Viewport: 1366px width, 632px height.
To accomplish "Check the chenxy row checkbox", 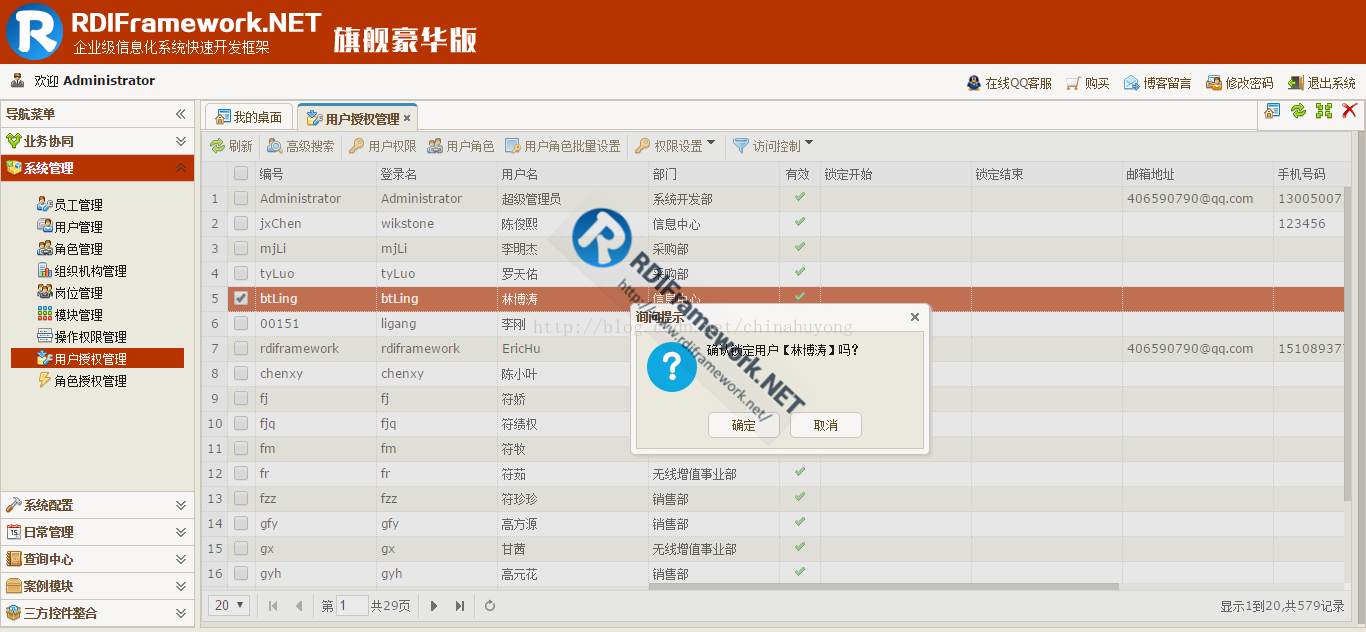I will click(241, 373).
